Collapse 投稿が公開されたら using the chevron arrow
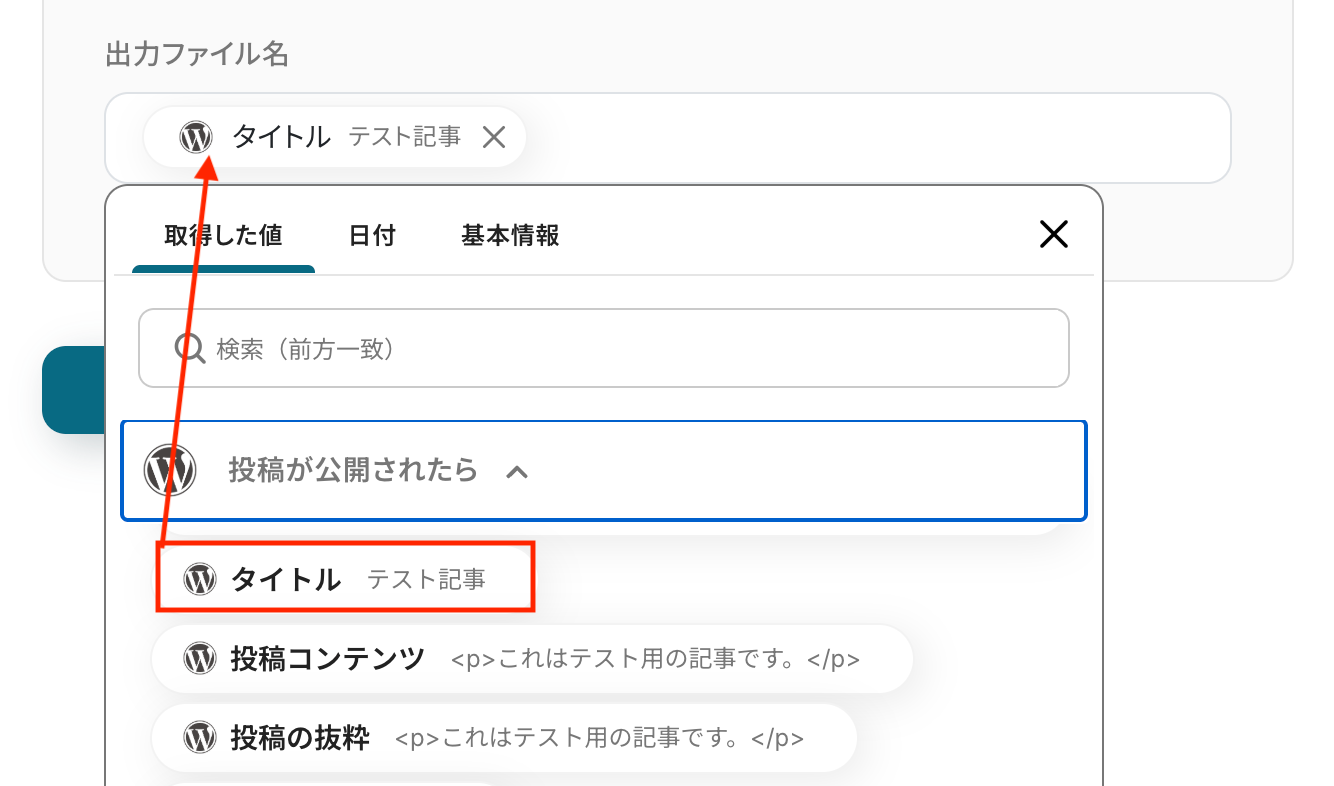This screenshot has height=786, width=1334. tap(516, 471)
